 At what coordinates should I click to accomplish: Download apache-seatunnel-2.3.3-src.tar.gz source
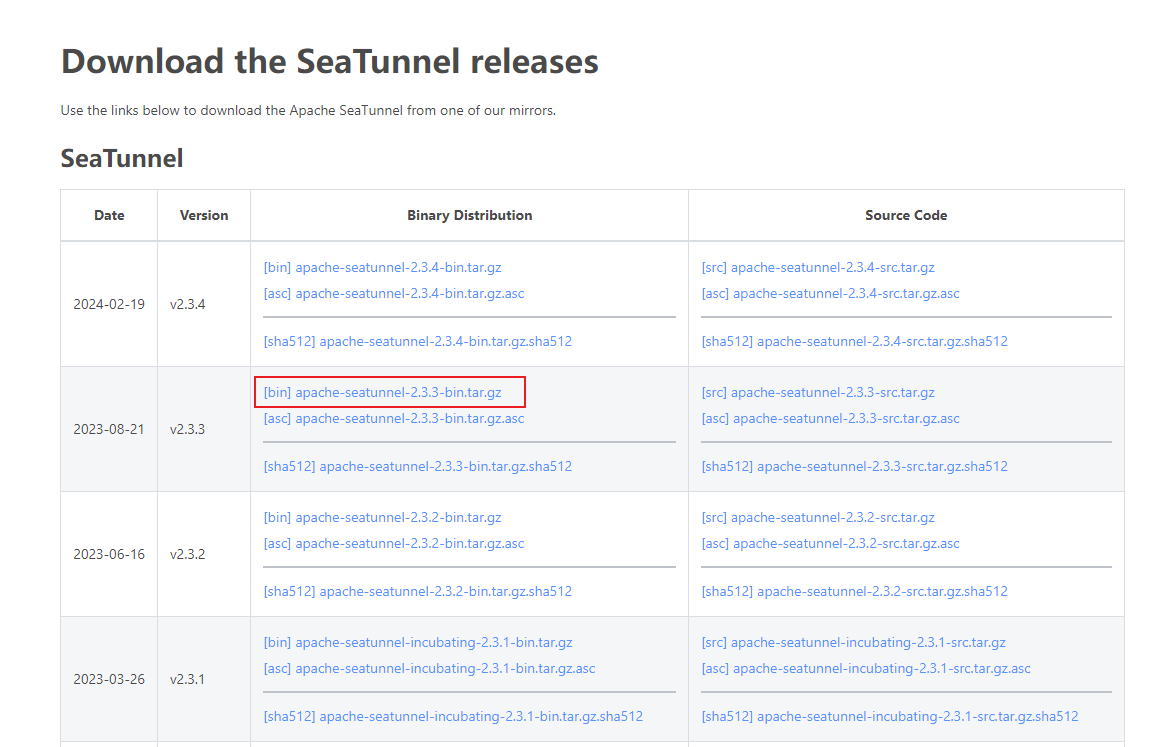pos(817,392)
